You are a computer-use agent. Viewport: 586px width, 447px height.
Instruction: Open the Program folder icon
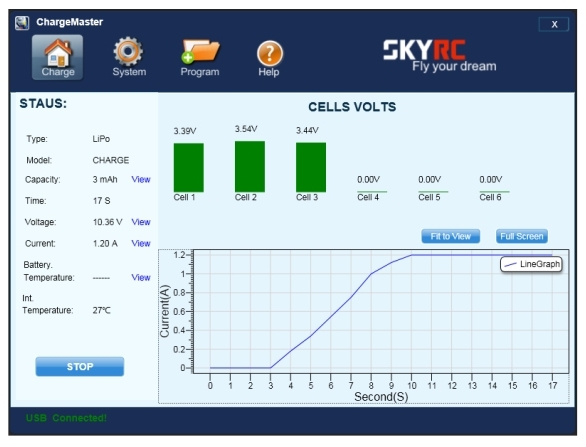tap(200, 57)
